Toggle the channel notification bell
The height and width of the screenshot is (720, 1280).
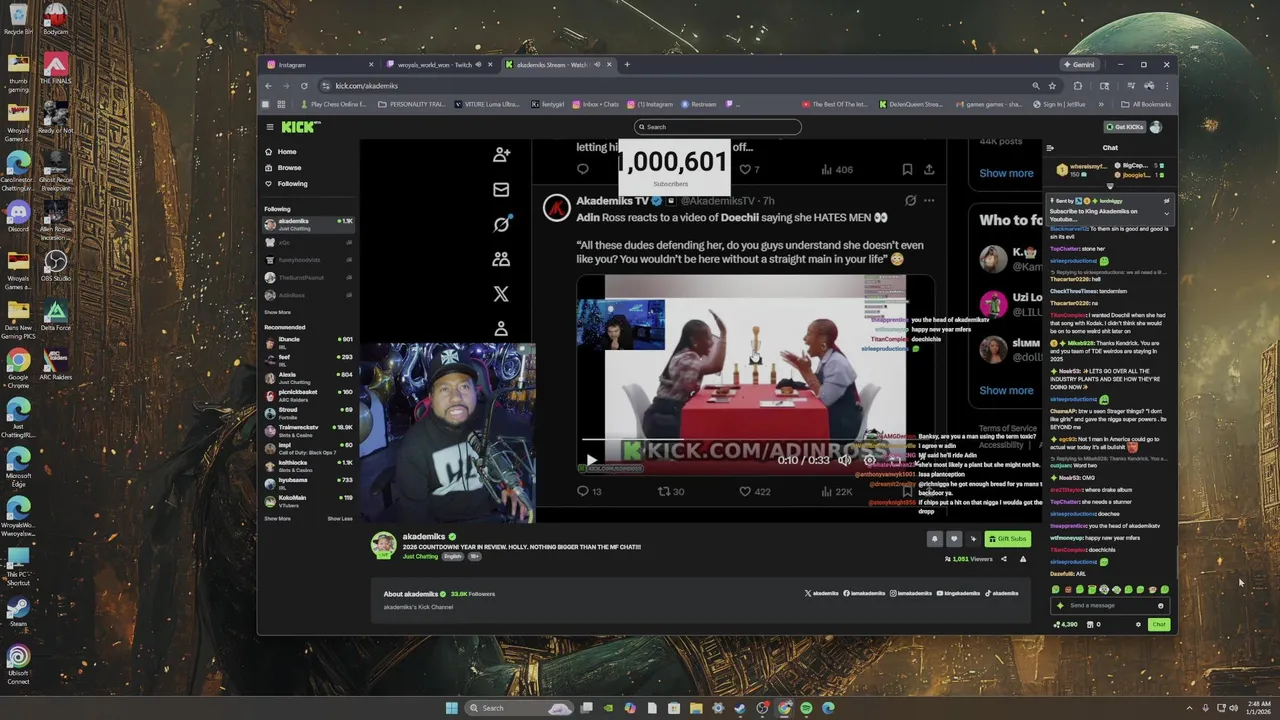click(x=934, y=539)
